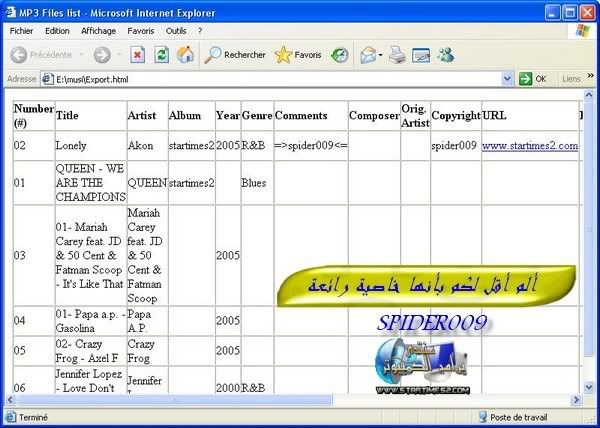Open the address bar dropdown list
Viewport: 600px width, 428px height.
coord(507,79)
